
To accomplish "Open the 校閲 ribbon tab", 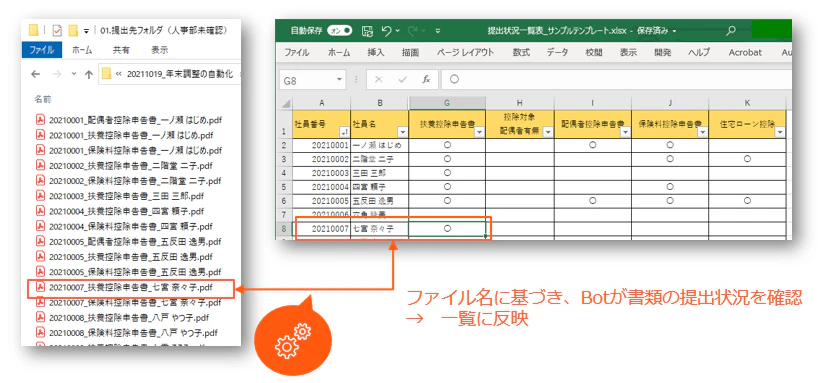I will point(594,52).
